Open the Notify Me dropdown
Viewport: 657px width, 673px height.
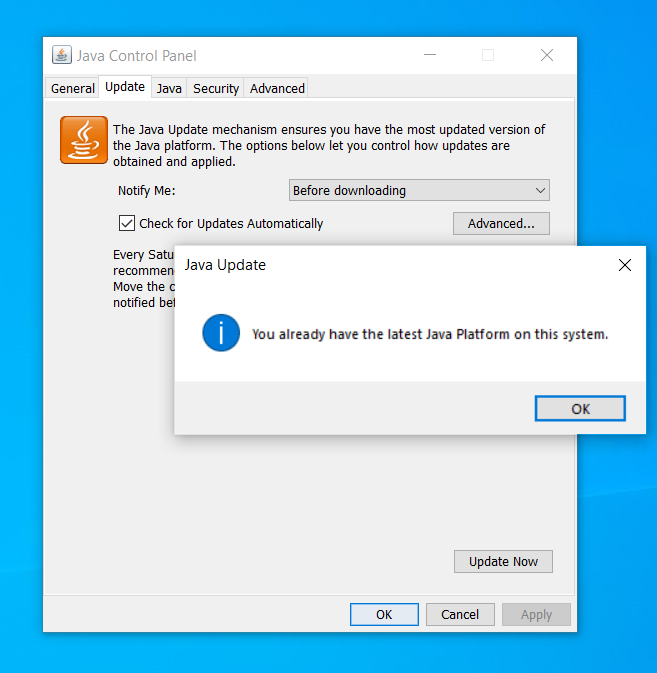pyautogui.click(x=419, y=190)
